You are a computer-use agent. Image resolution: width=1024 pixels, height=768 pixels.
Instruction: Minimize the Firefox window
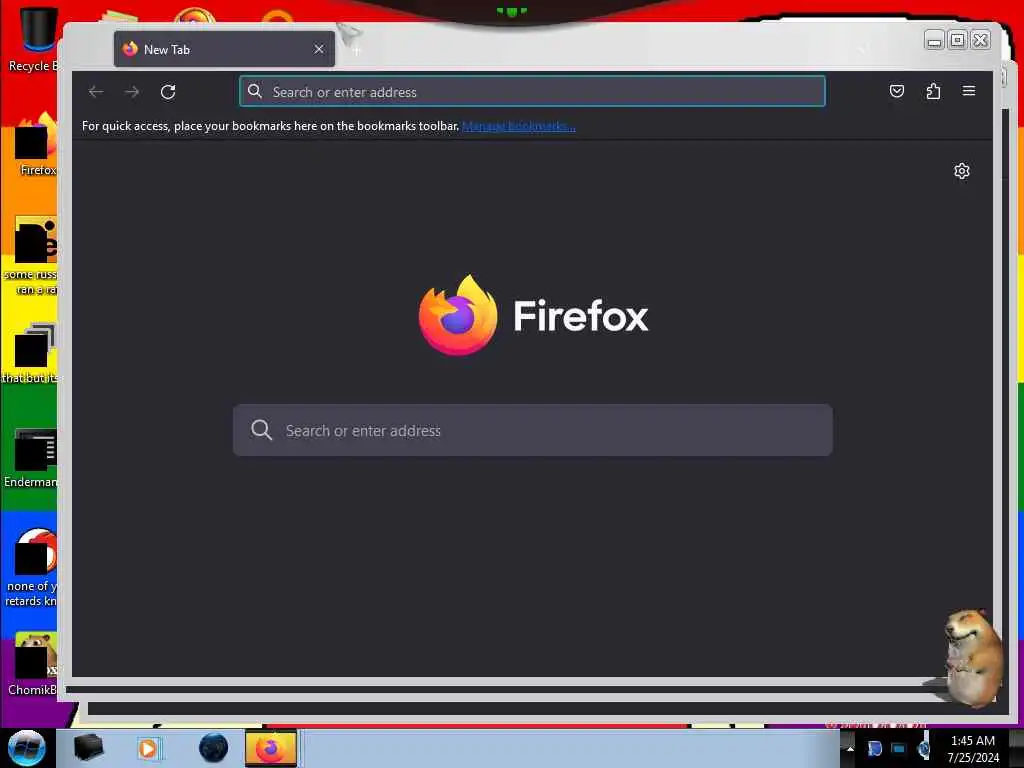935,40
